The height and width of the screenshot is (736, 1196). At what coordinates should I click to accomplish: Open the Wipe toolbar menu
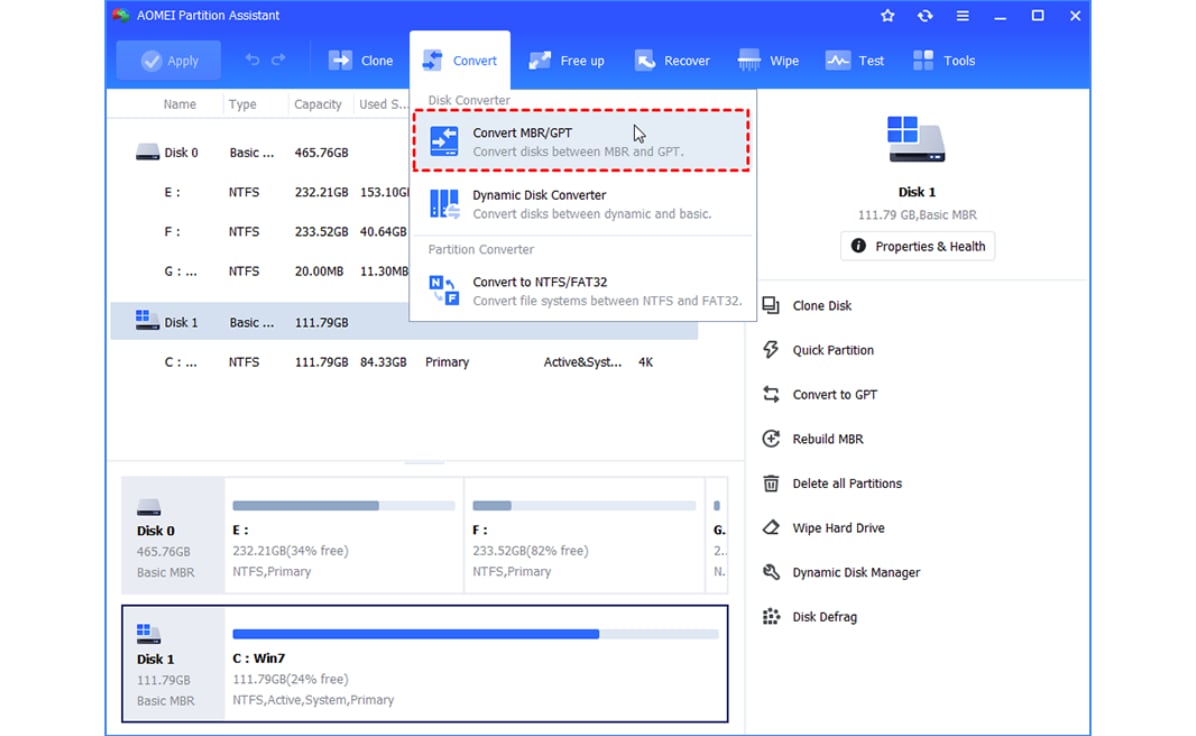(769, 60)
